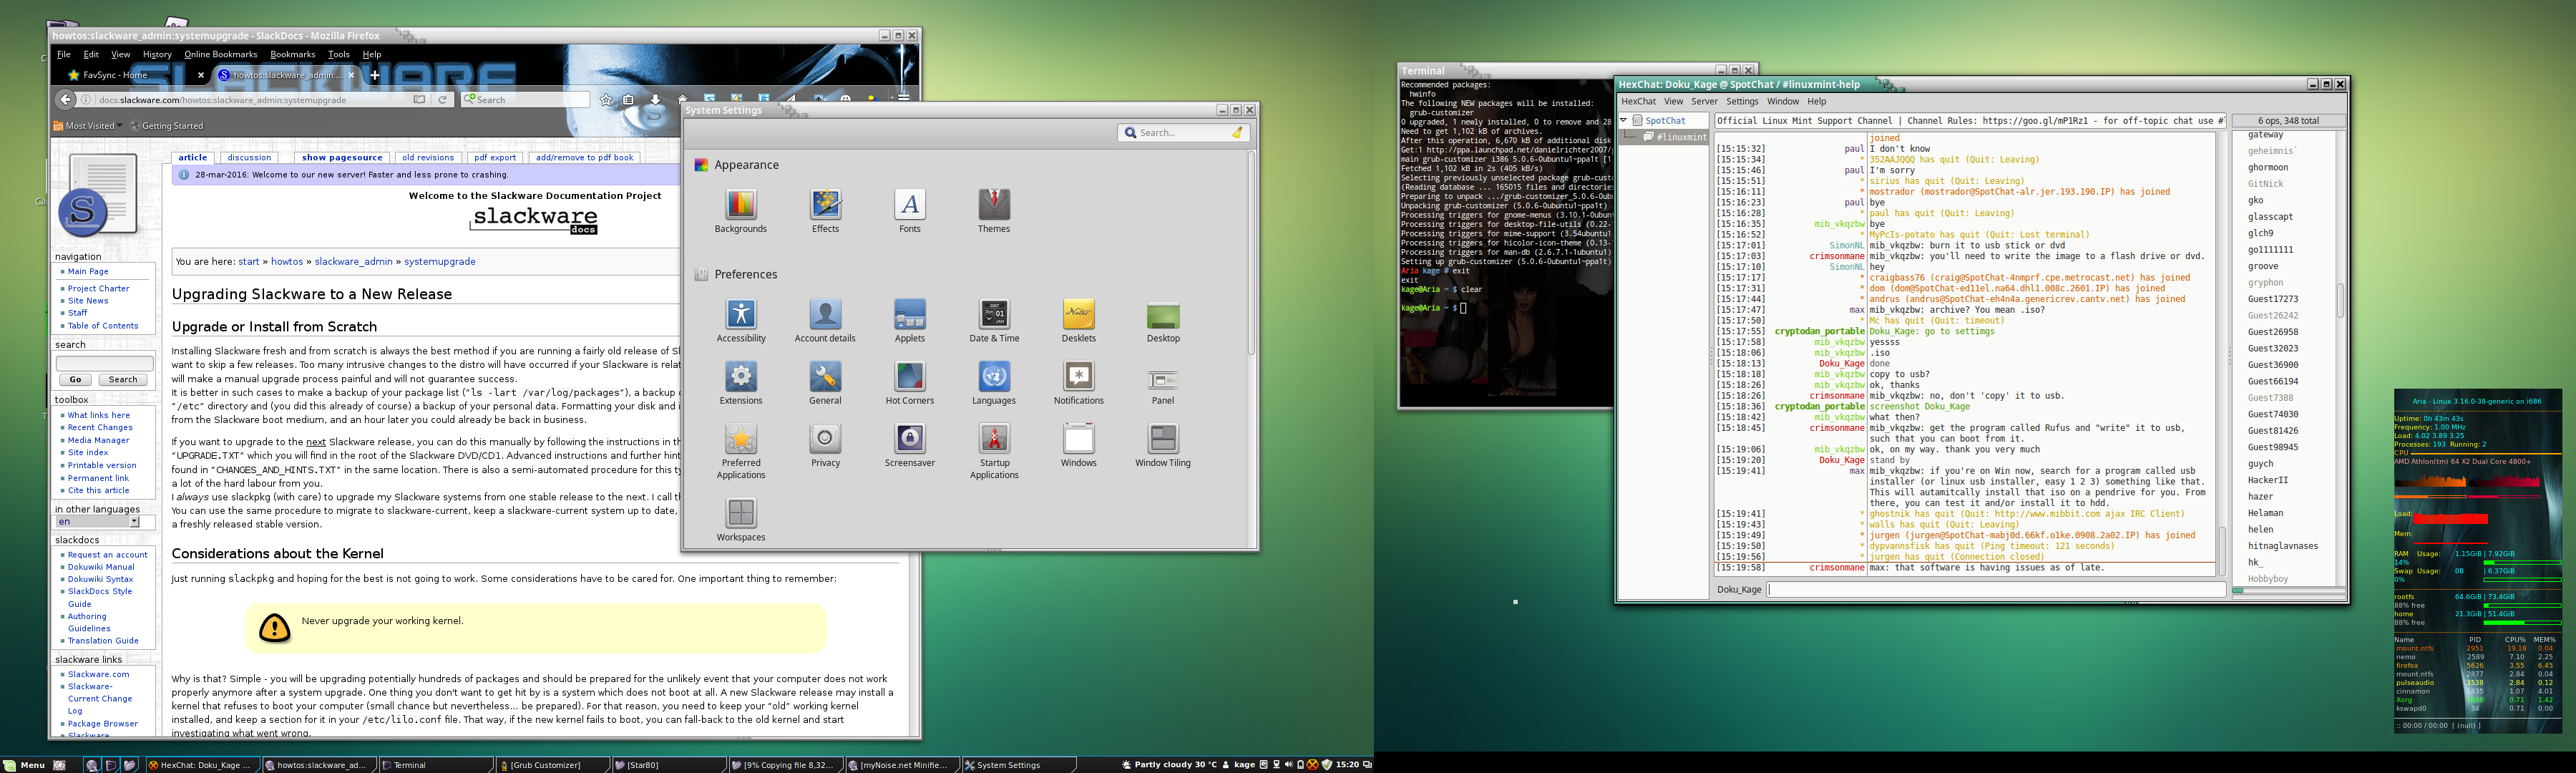The width and height of the screenshot is (2576, 773).
Task: Click the Firefox bookmark star icon
Action: pos(605,99)
